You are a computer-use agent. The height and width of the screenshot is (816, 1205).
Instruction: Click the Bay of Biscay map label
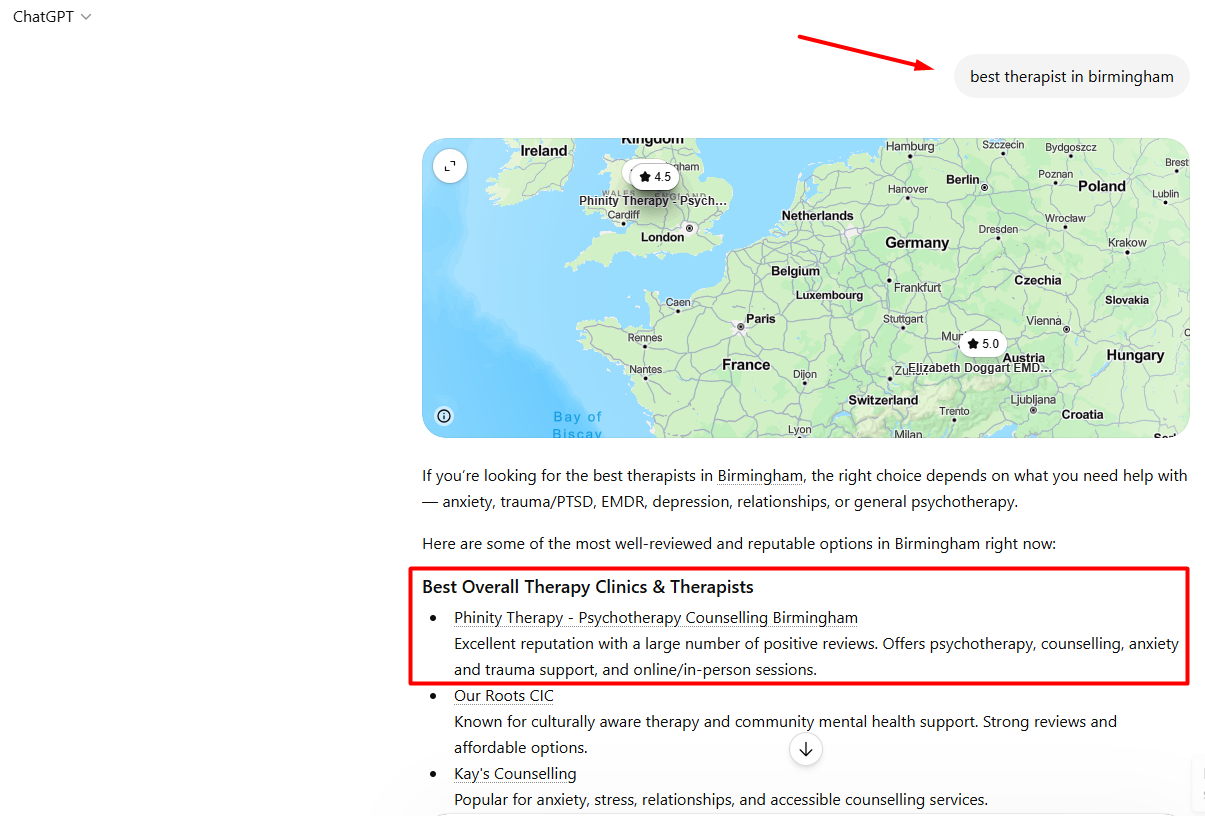(578, 425)
